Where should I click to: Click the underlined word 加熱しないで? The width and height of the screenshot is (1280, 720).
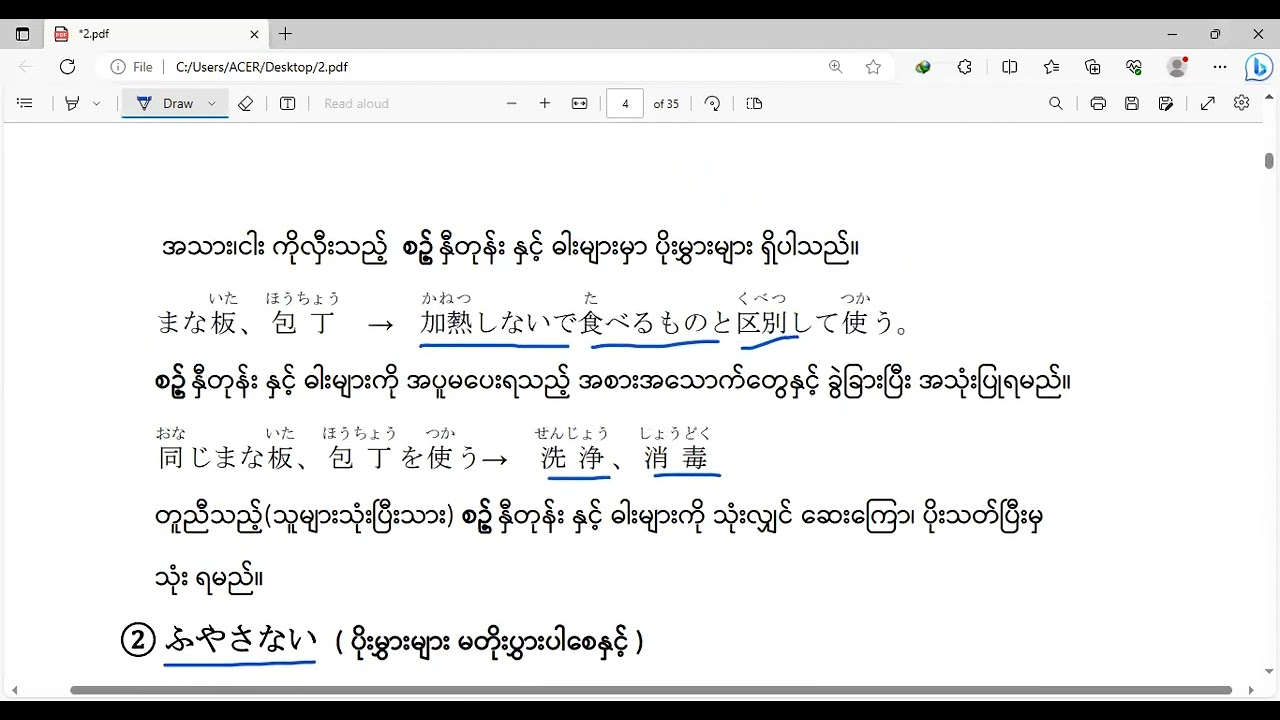499,322
